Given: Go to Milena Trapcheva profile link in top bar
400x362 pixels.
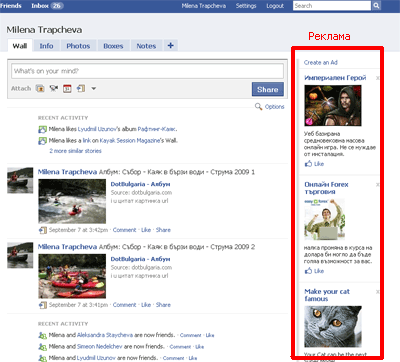Looking at the screenshot, I should (203, 6).
